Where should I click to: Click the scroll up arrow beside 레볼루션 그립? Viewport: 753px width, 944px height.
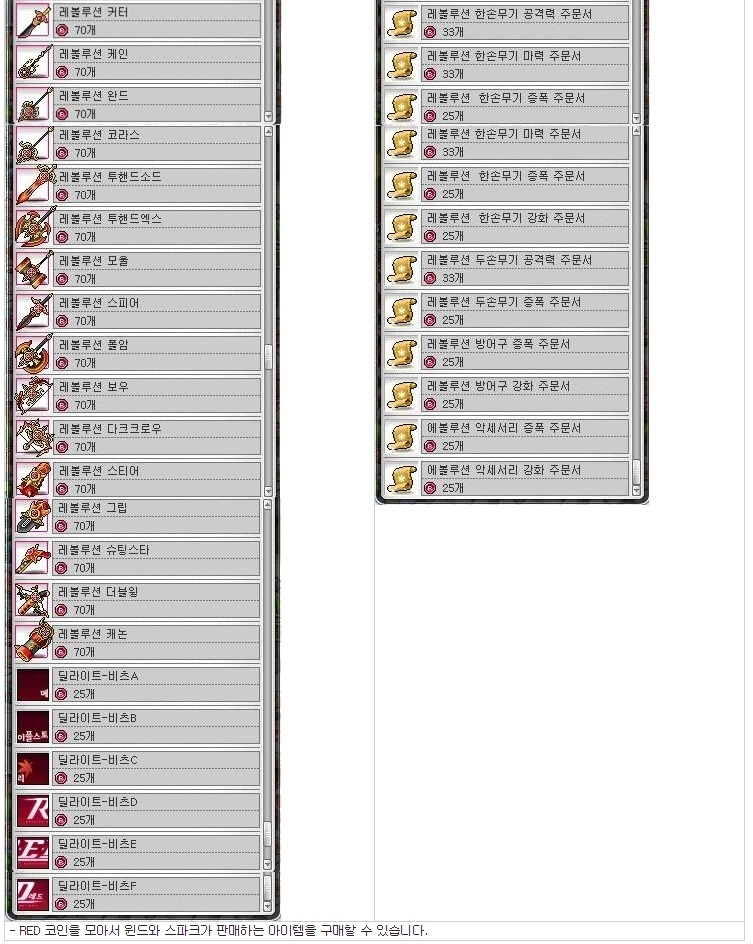pos(267,504)
